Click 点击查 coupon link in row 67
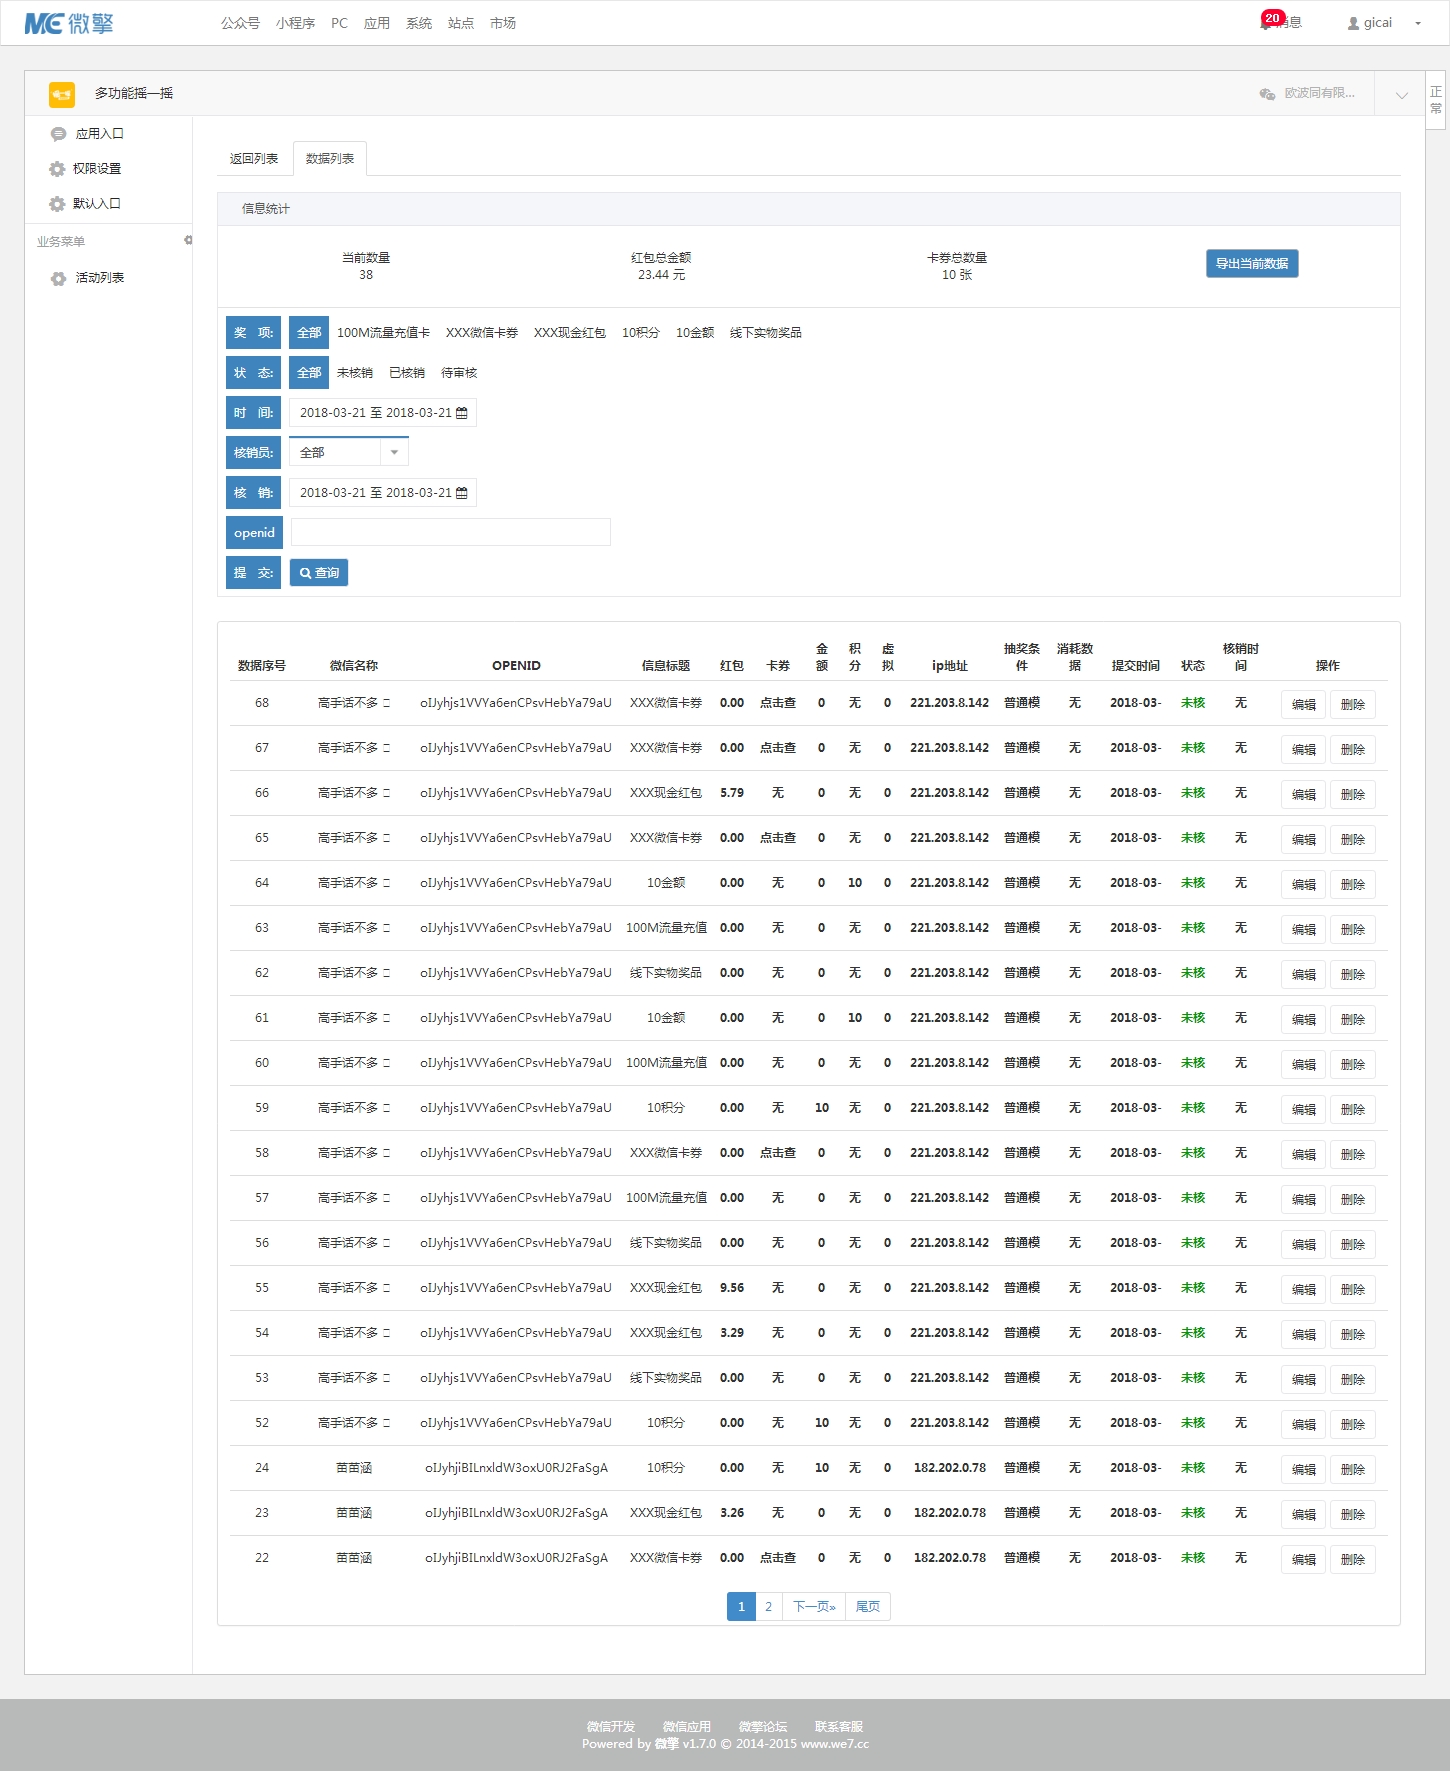 tap(778, 748)
